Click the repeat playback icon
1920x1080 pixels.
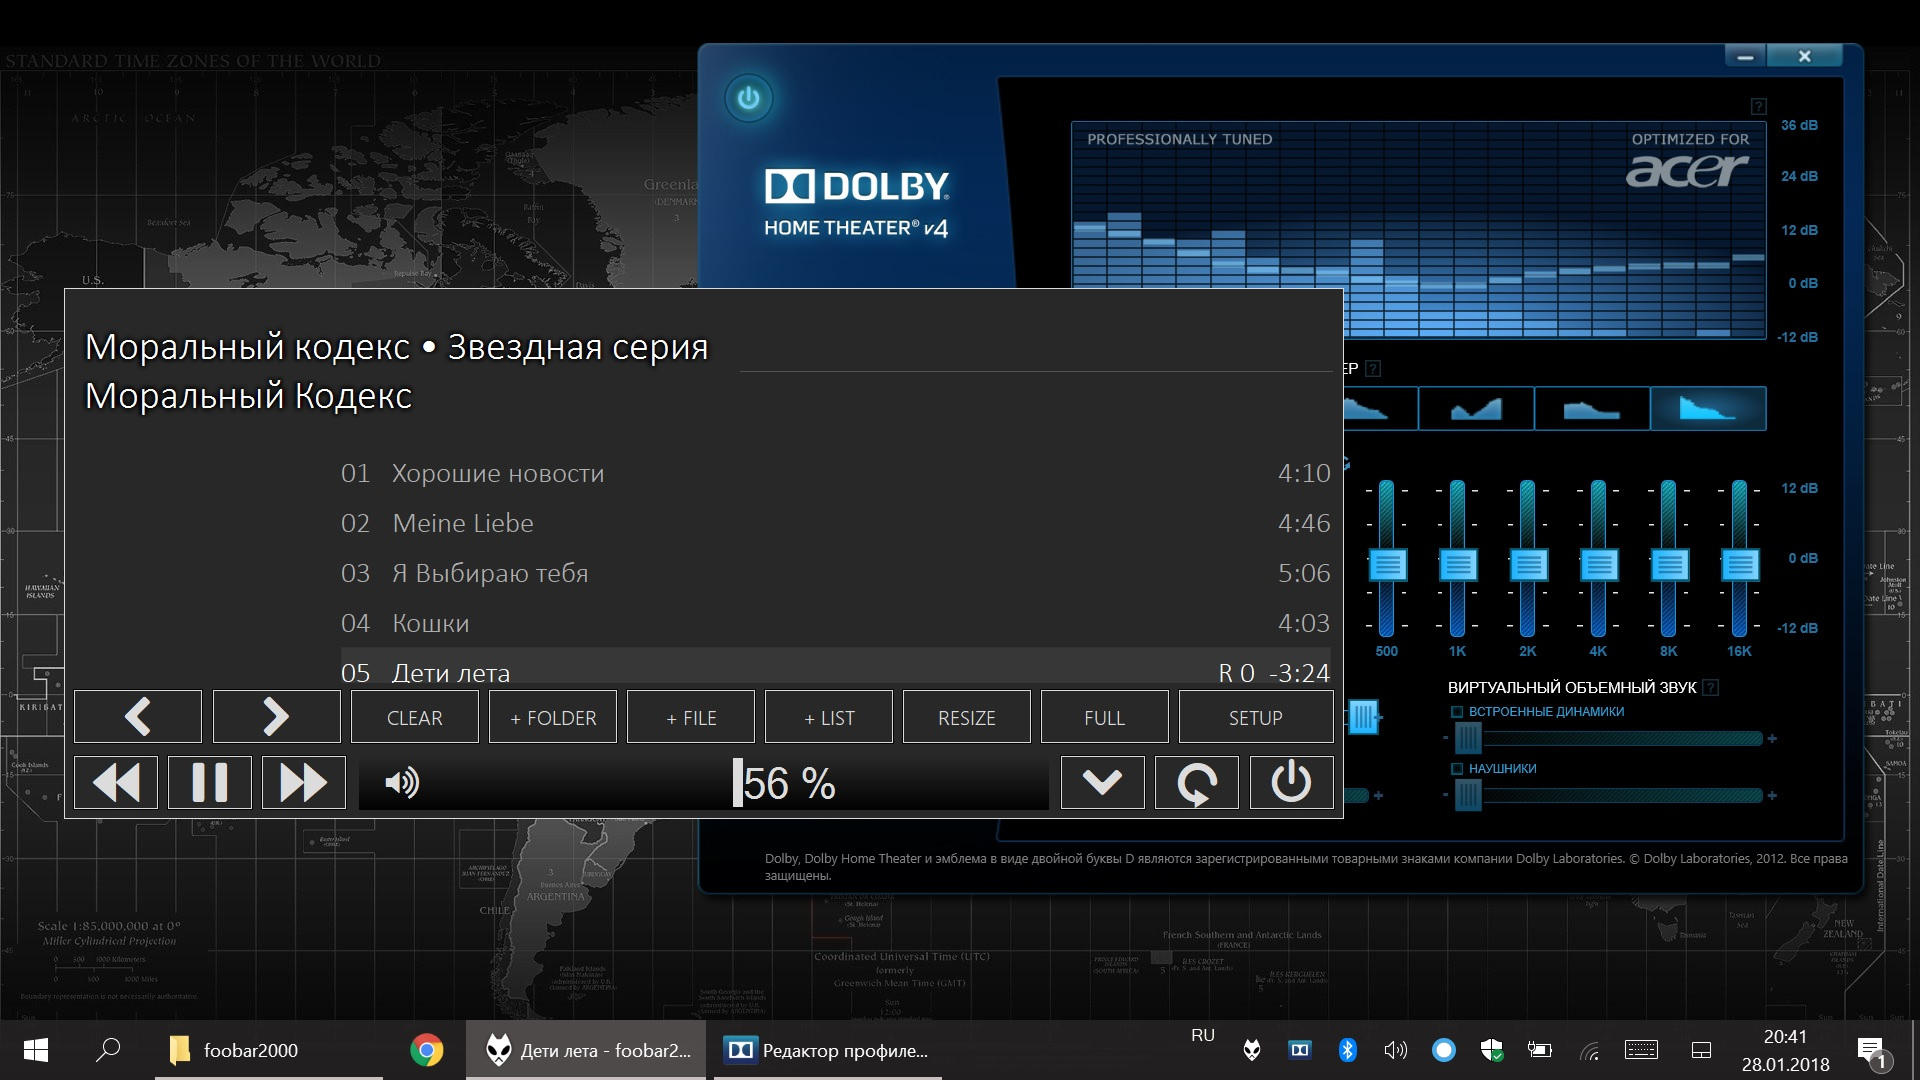click(1196, 782)
